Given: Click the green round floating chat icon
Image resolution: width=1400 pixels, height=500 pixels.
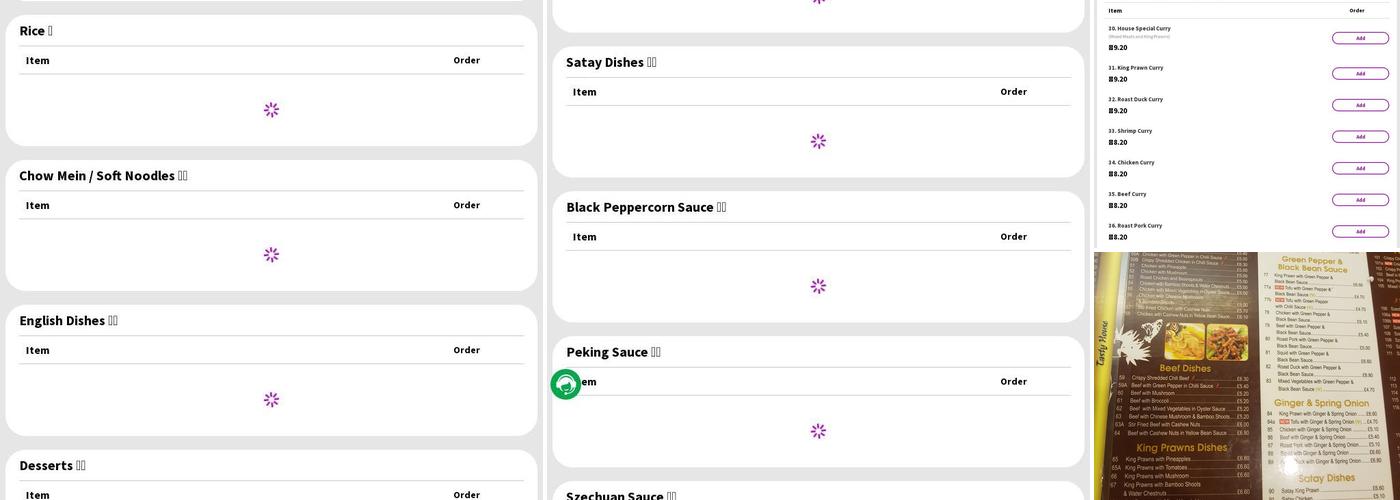Looking at the screenshot, I should pos(565,384).
